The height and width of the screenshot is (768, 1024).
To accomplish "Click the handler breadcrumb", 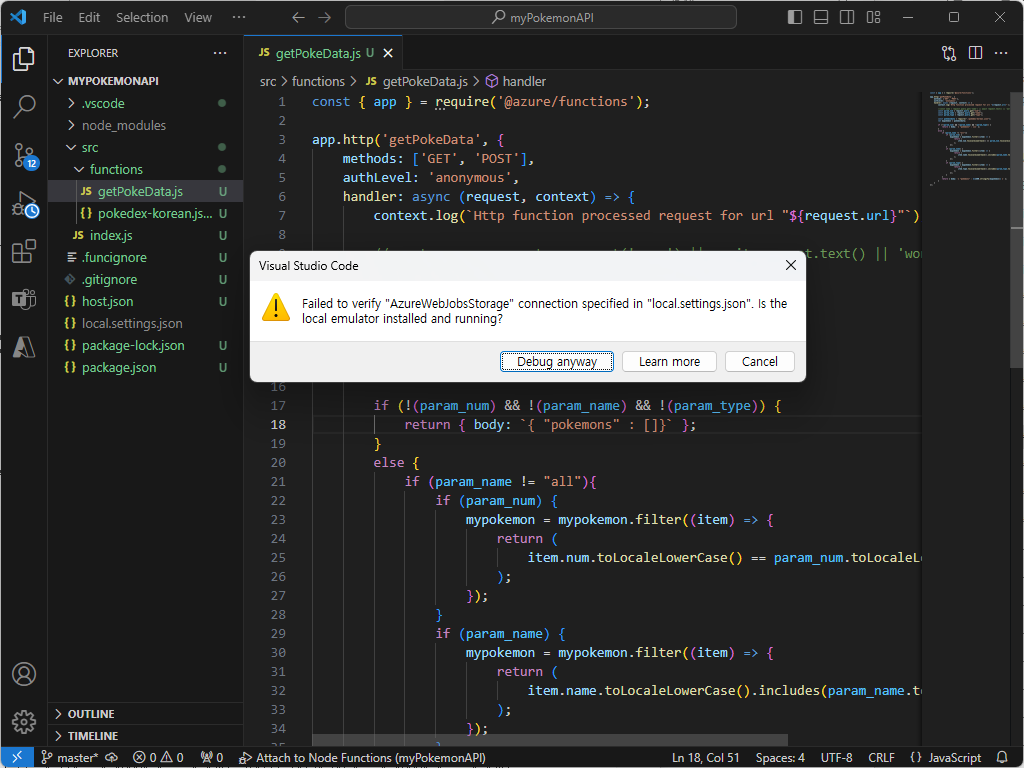I will [516, 81].
